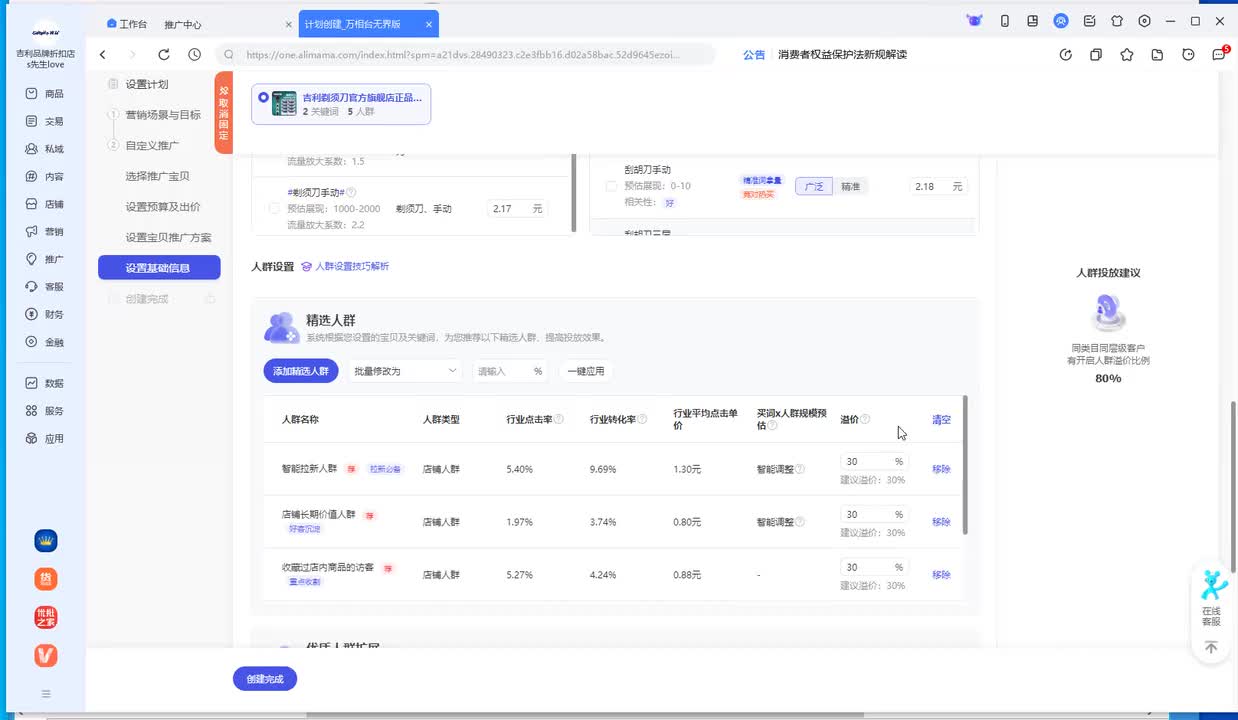Go to step 营销场景与目标
Image resolution: width=1238 pixels, height=720 pixels.
pyautogui.click(x=162, y=115)
